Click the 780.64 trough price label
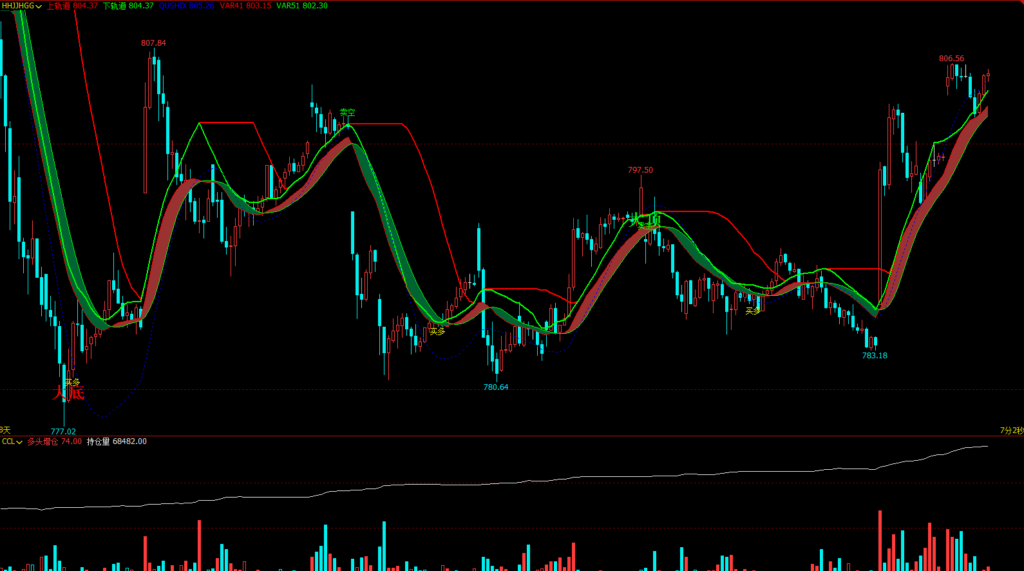Viewport: 1024px width, 571px height. [x=496, y=387]
